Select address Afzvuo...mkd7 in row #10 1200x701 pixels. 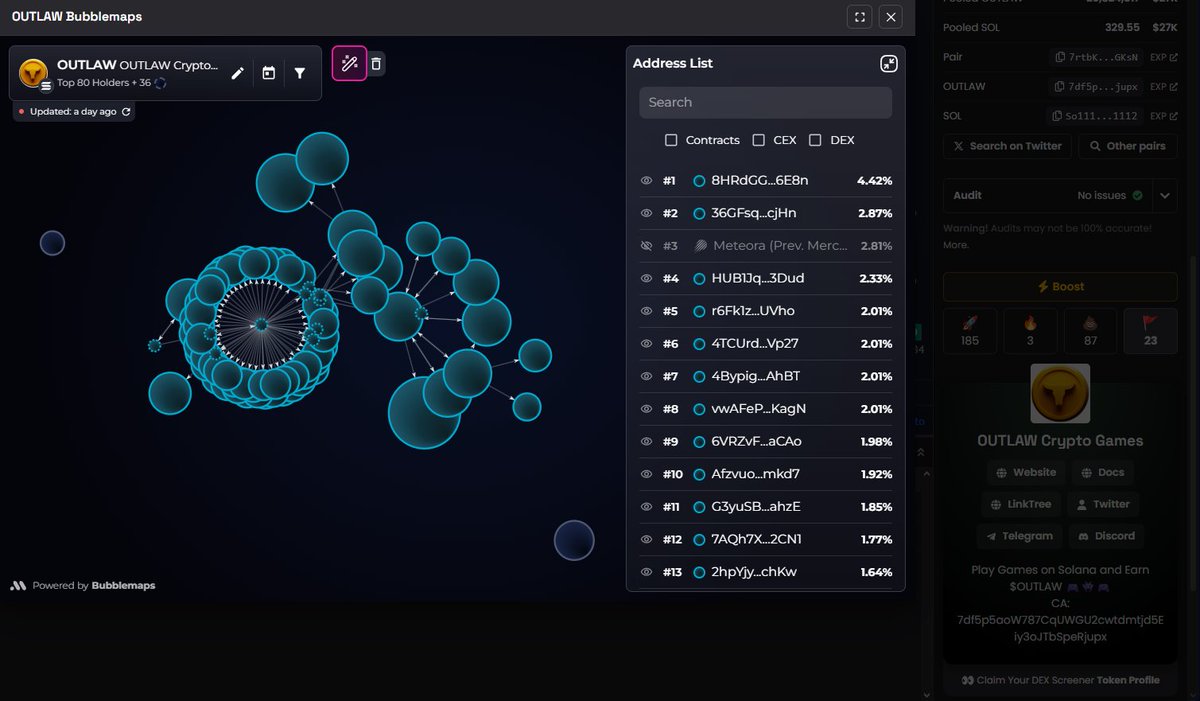[755, 474]
